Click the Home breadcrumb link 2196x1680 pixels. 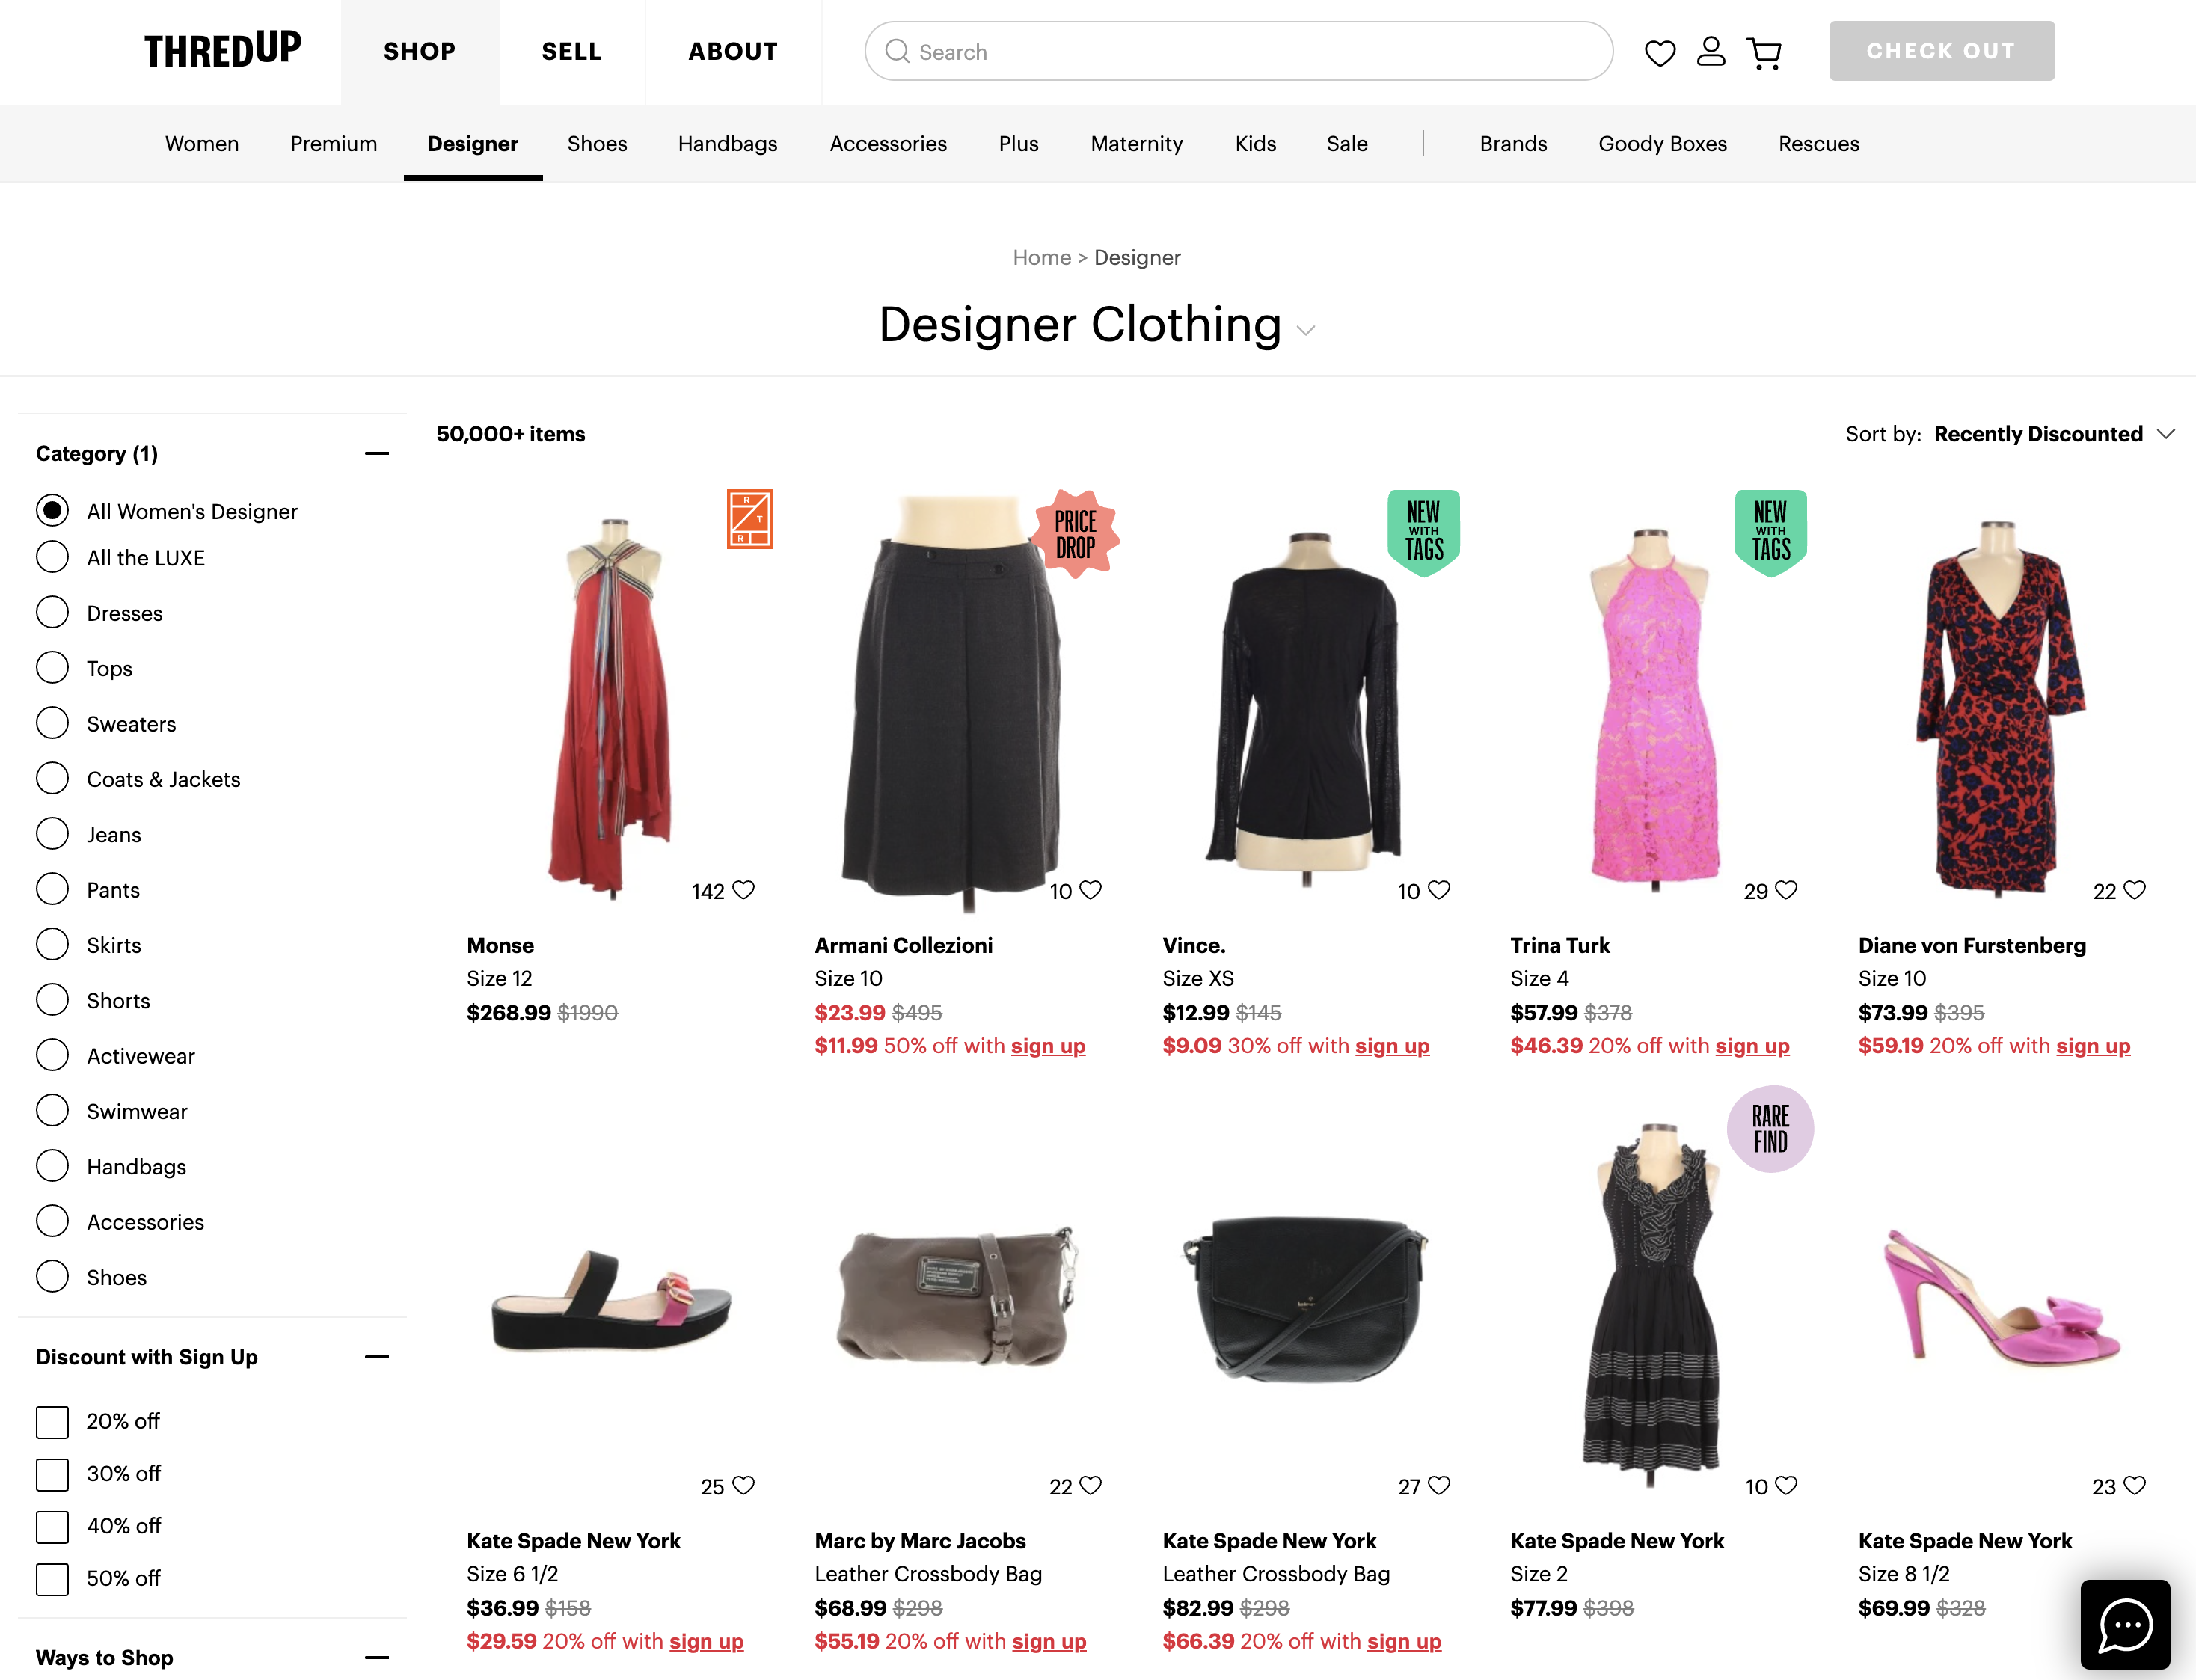point(1041,258)
